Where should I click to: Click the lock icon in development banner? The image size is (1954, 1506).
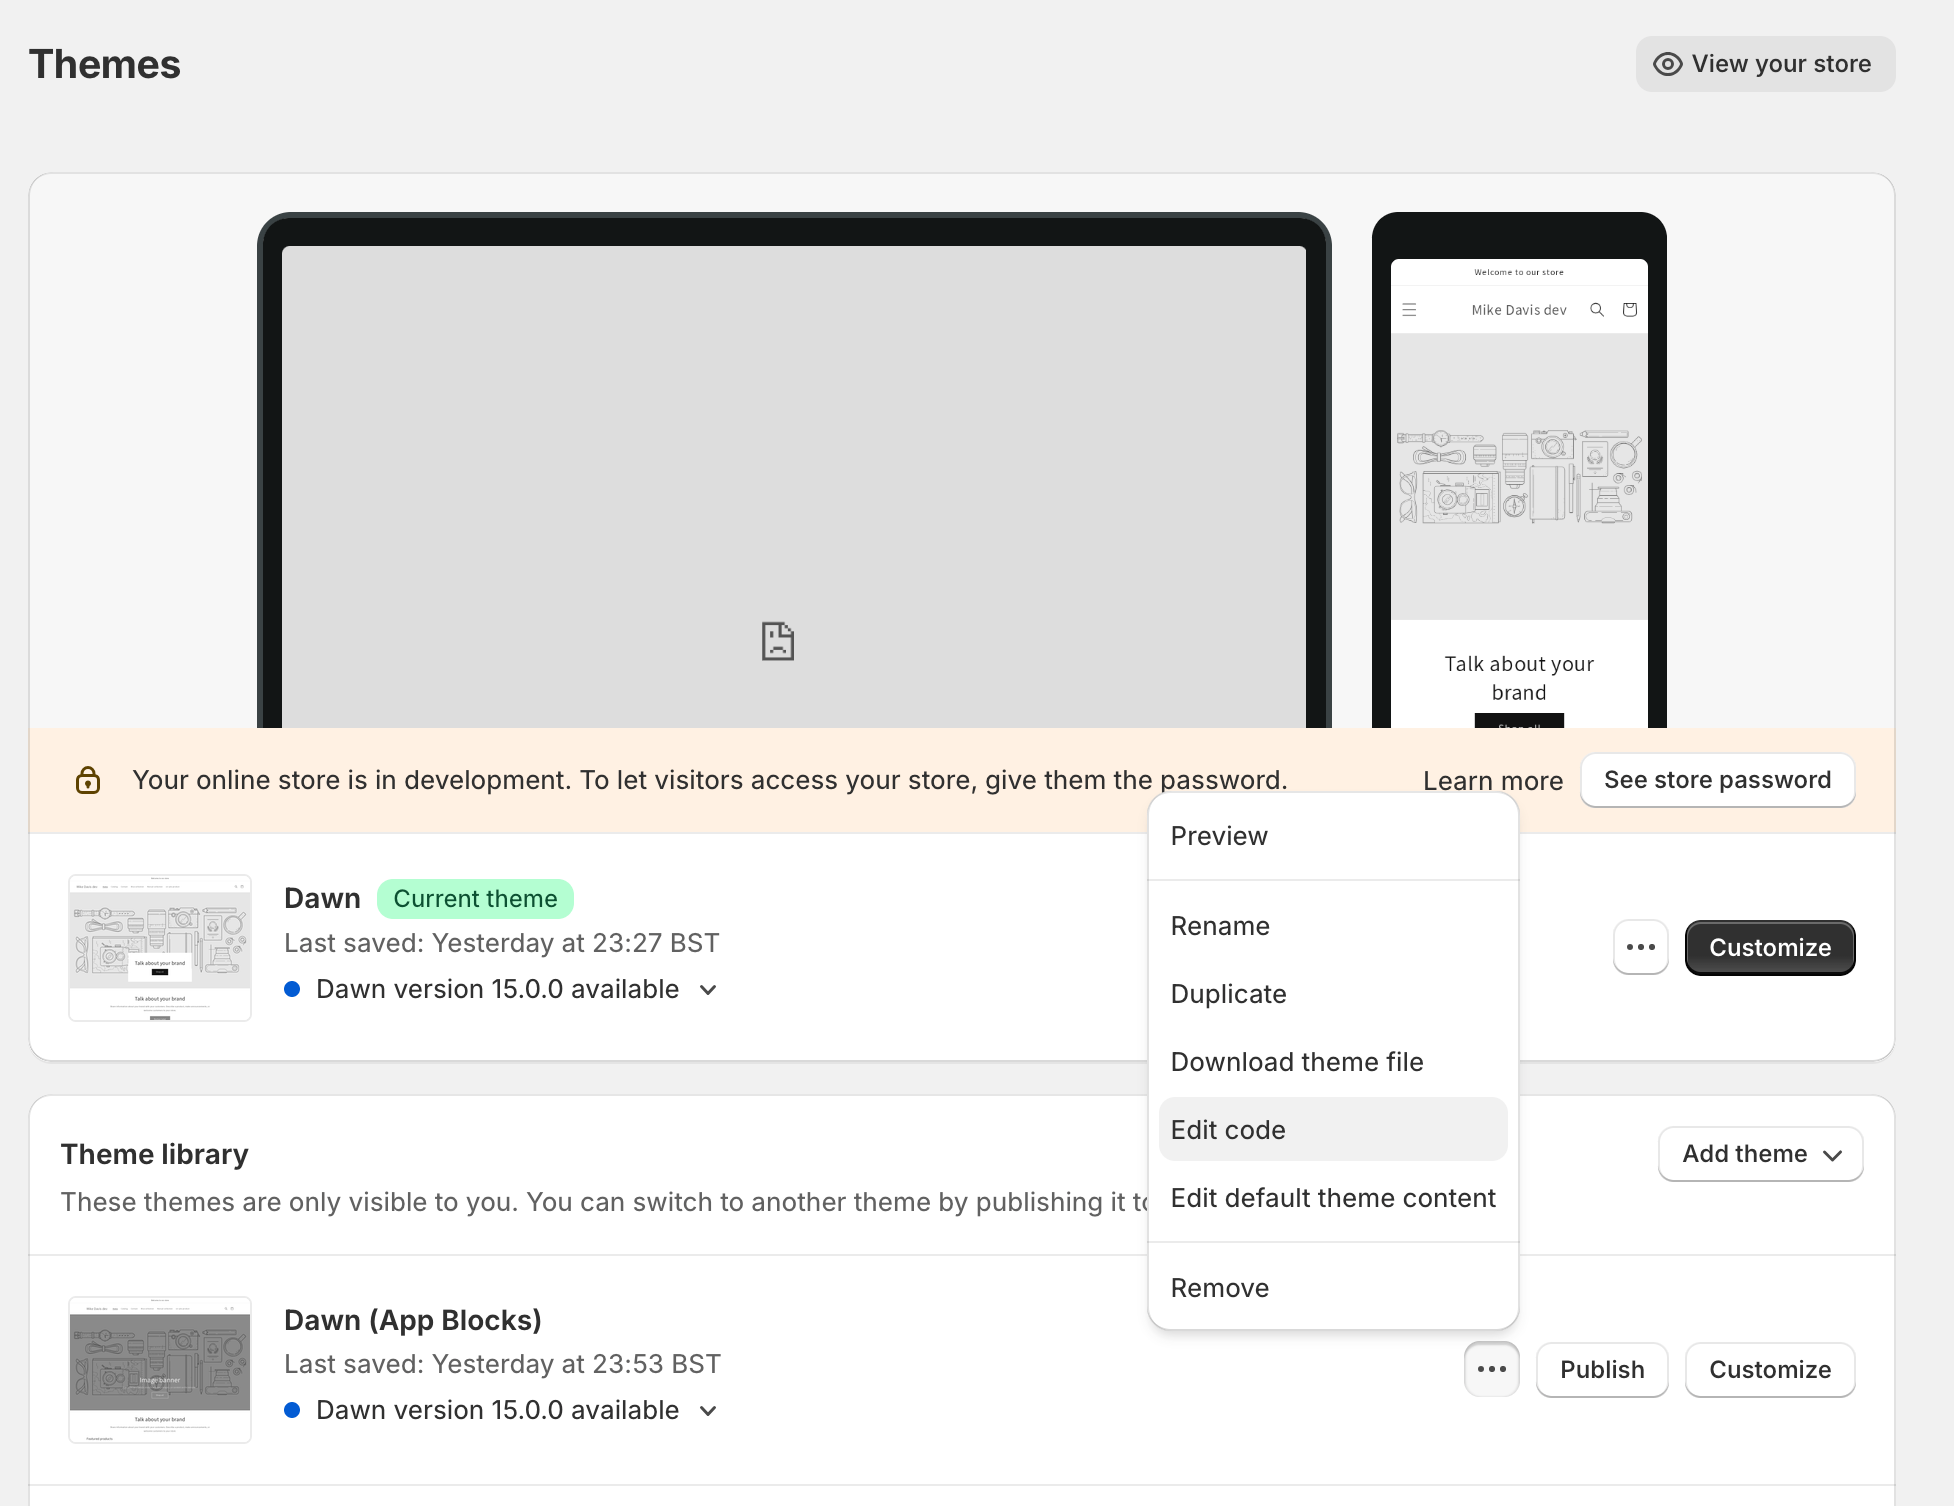click(x=88, y=780)
